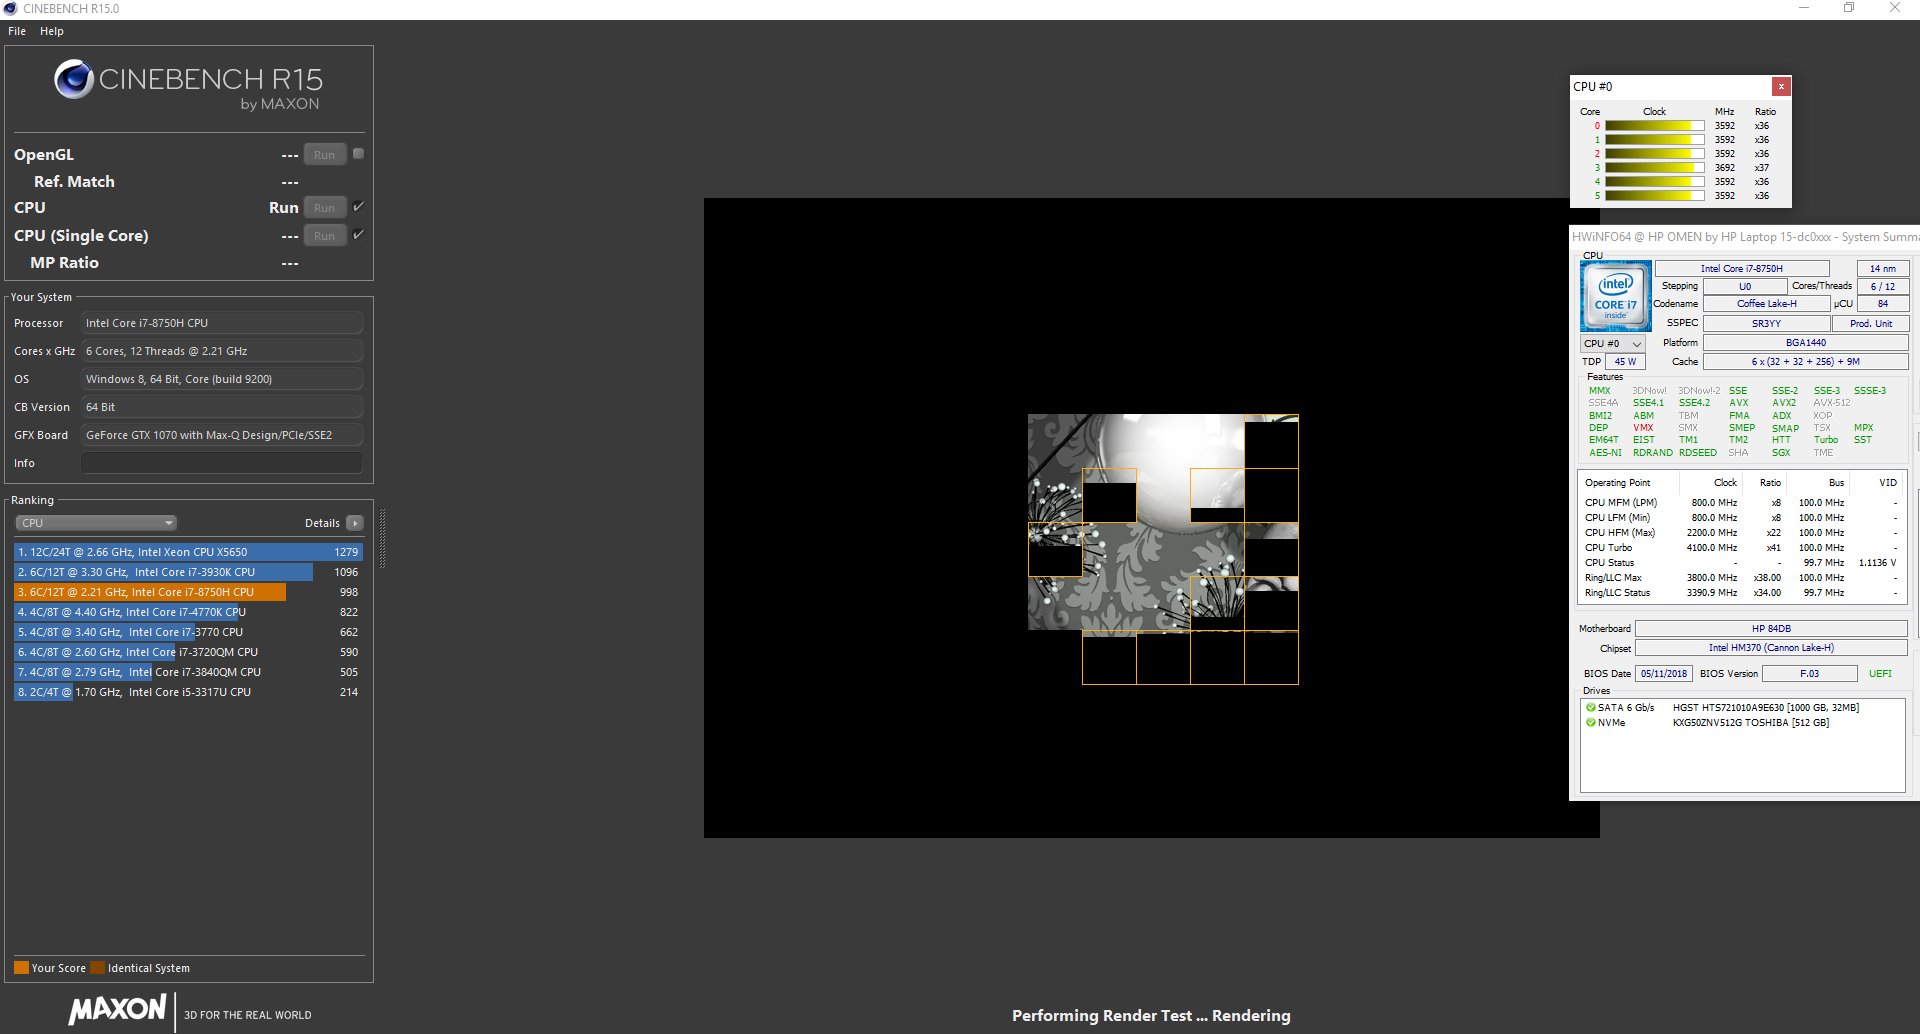
Task: Click the BIOS Date 05/11/2018 field
Action: pos(1664,673)
